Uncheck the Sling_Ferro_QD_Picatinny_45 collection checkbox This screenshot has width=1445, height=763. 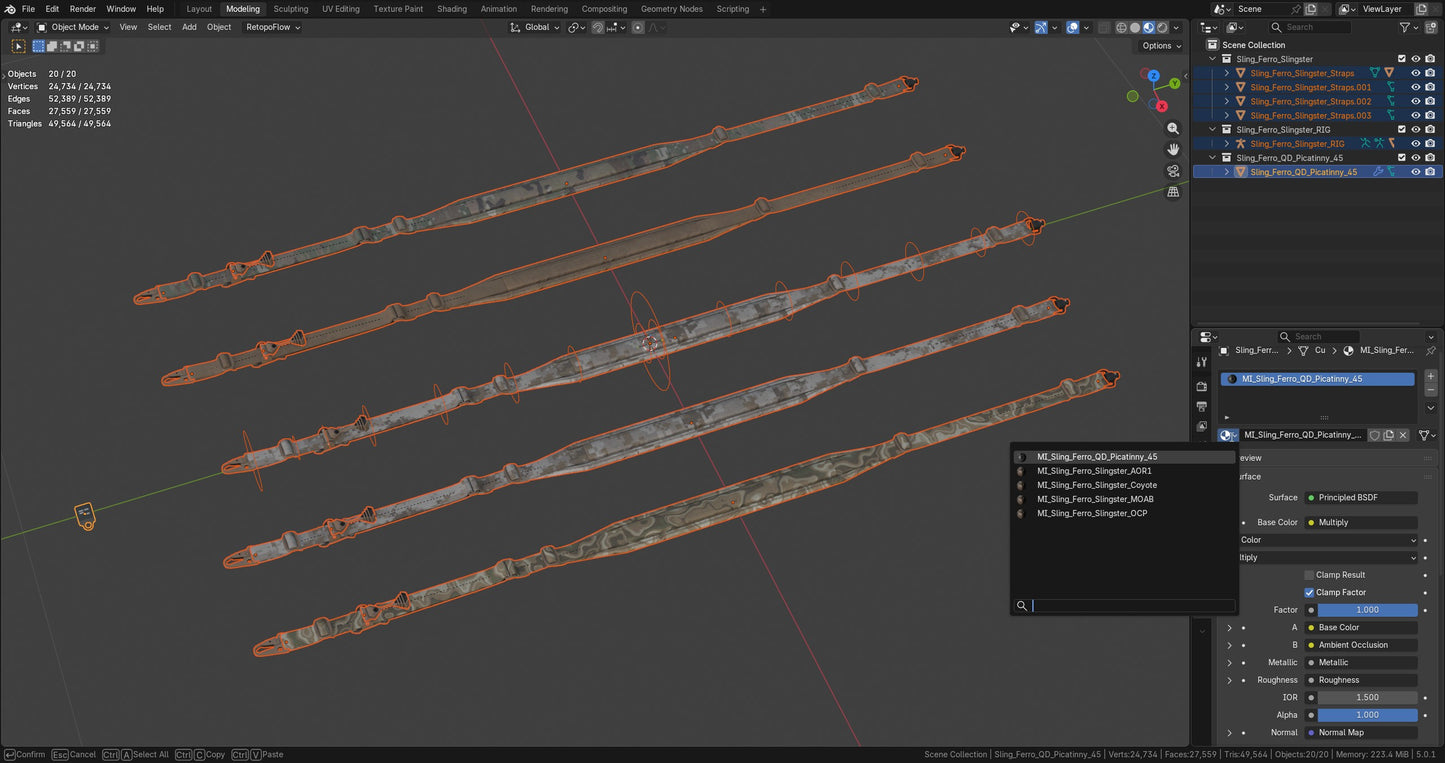1401,158
